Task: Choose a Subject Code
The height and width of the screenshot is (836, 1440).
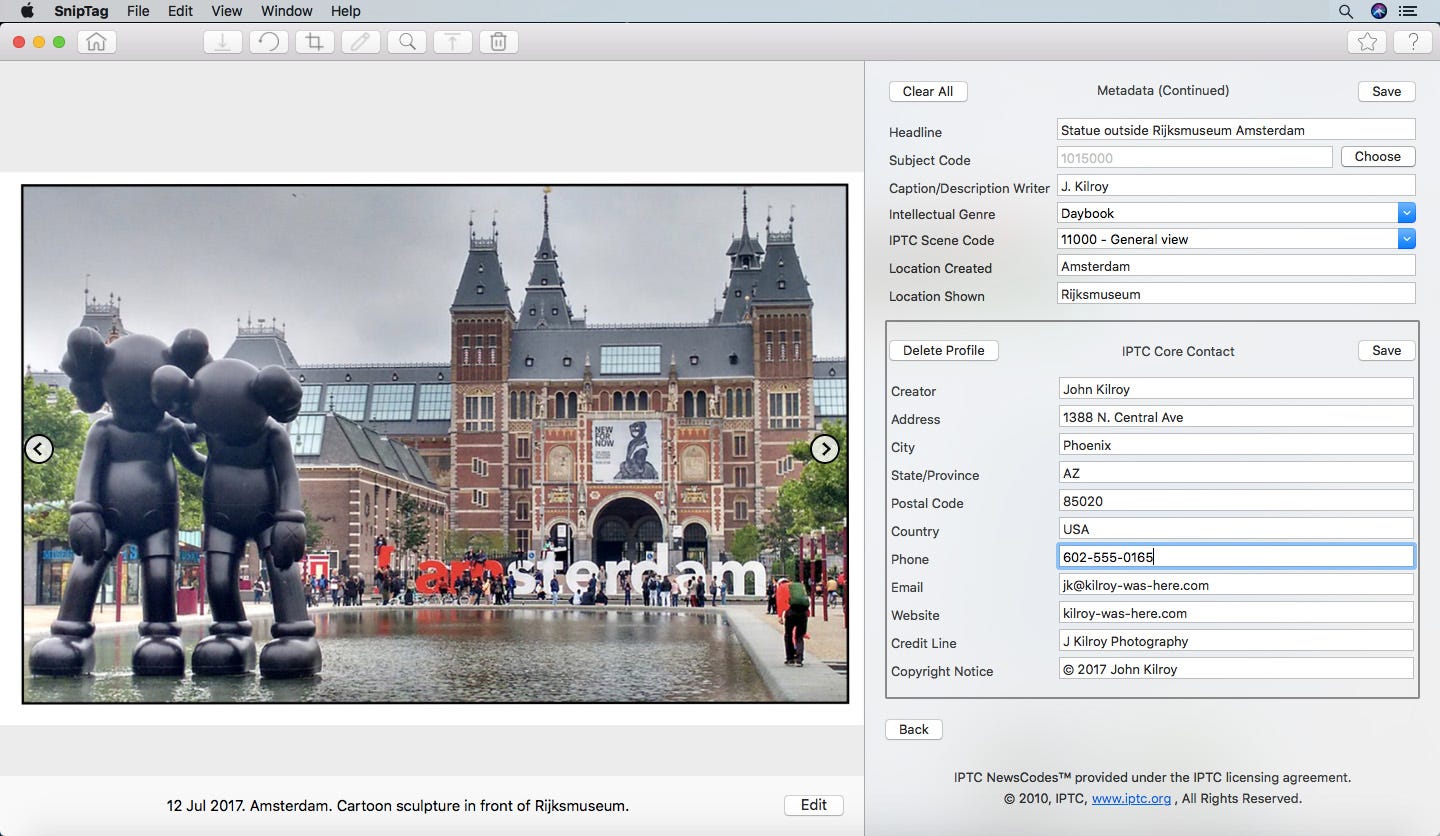Action: pos(1378,156)
